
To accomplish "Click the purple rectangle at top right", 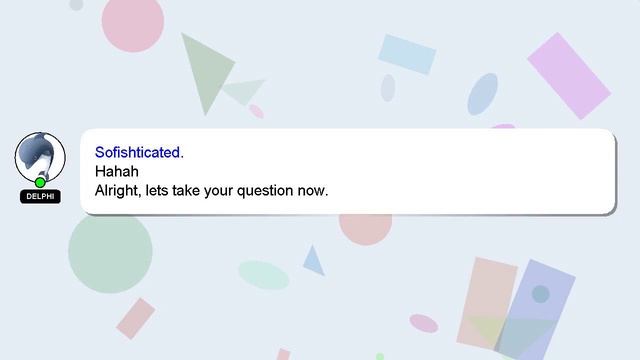I will pos(569,76).
